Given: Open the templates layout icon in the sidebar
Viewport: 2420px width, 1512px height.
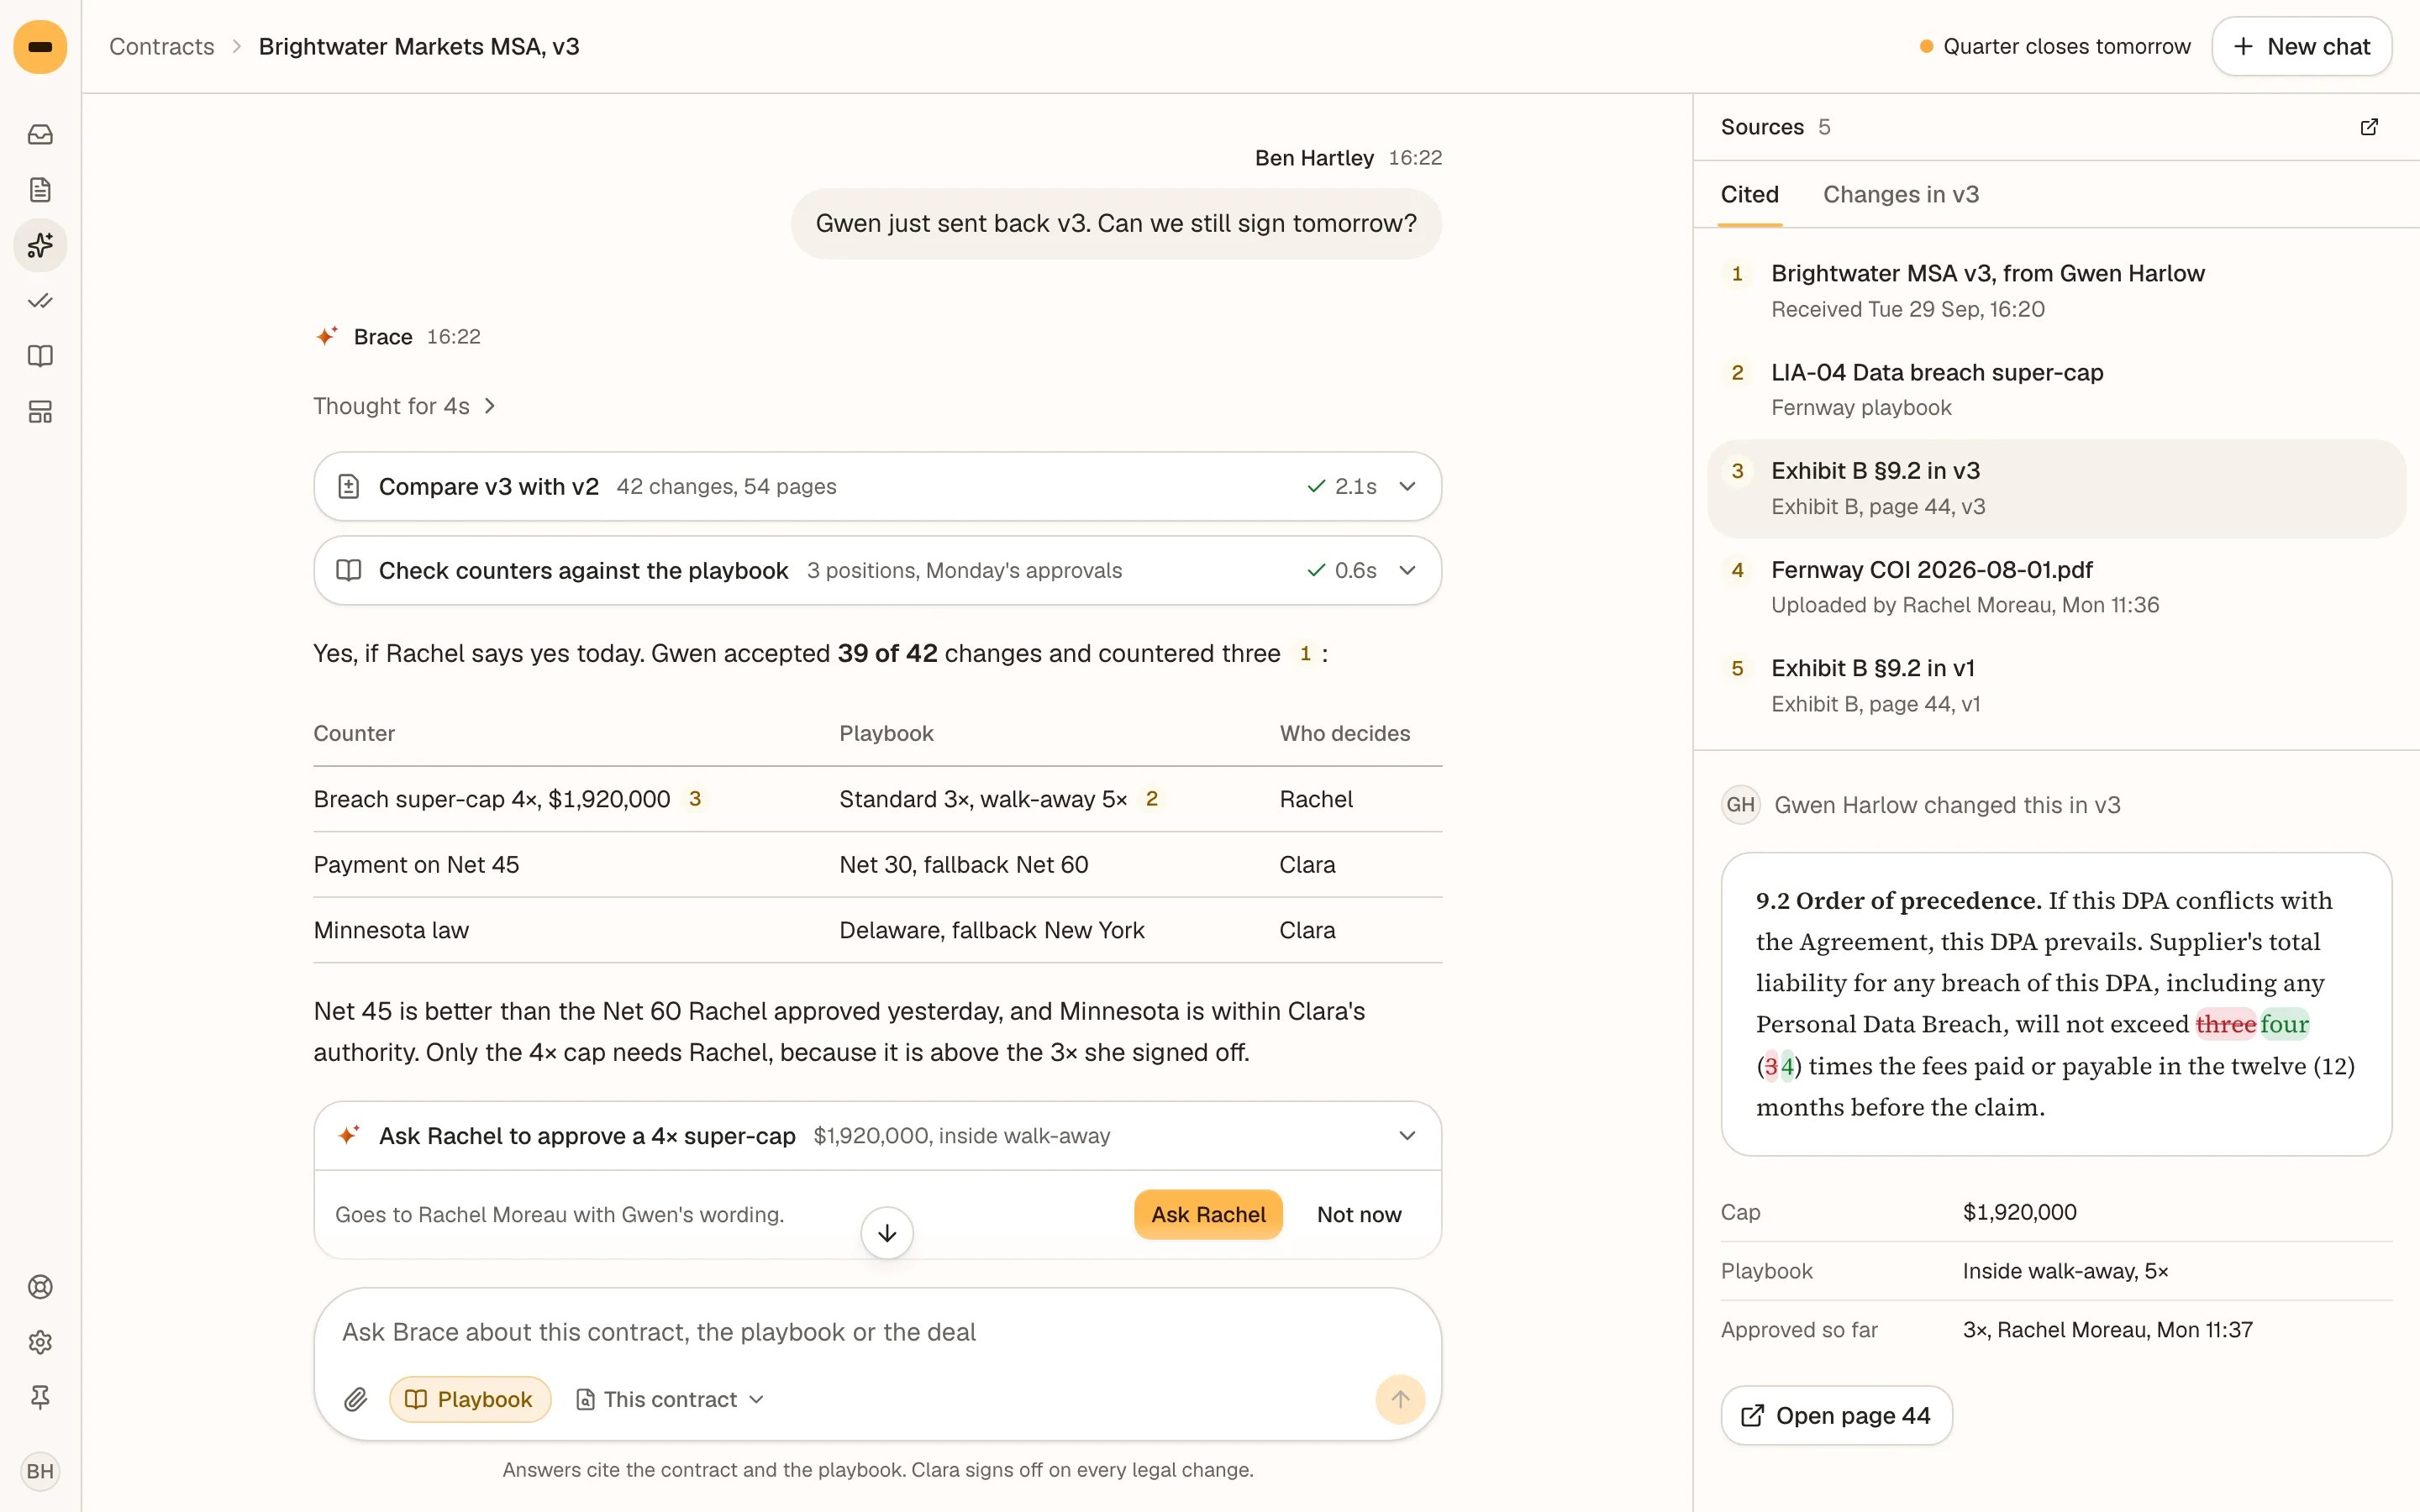Looking at the screenshot, I should 40,412.
